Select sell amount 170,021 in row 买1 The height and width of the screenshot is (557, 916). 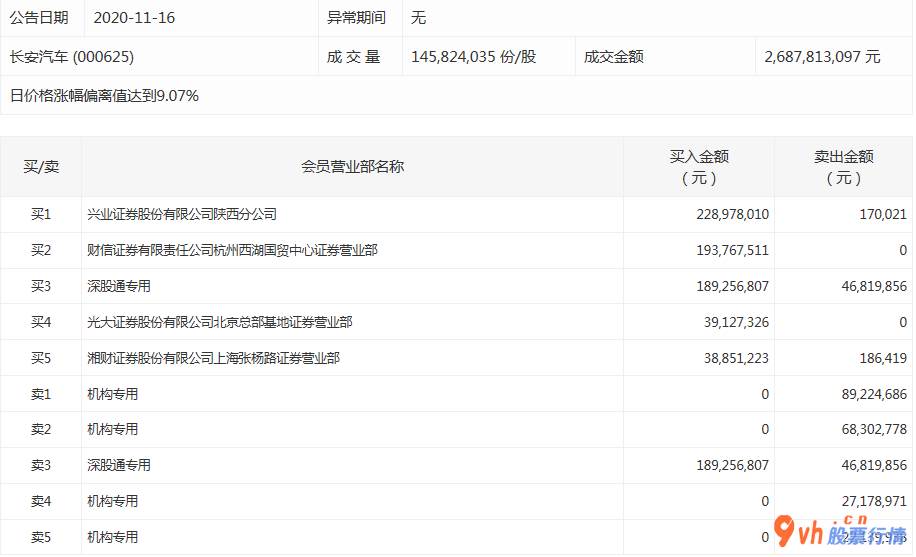(883, 215)
